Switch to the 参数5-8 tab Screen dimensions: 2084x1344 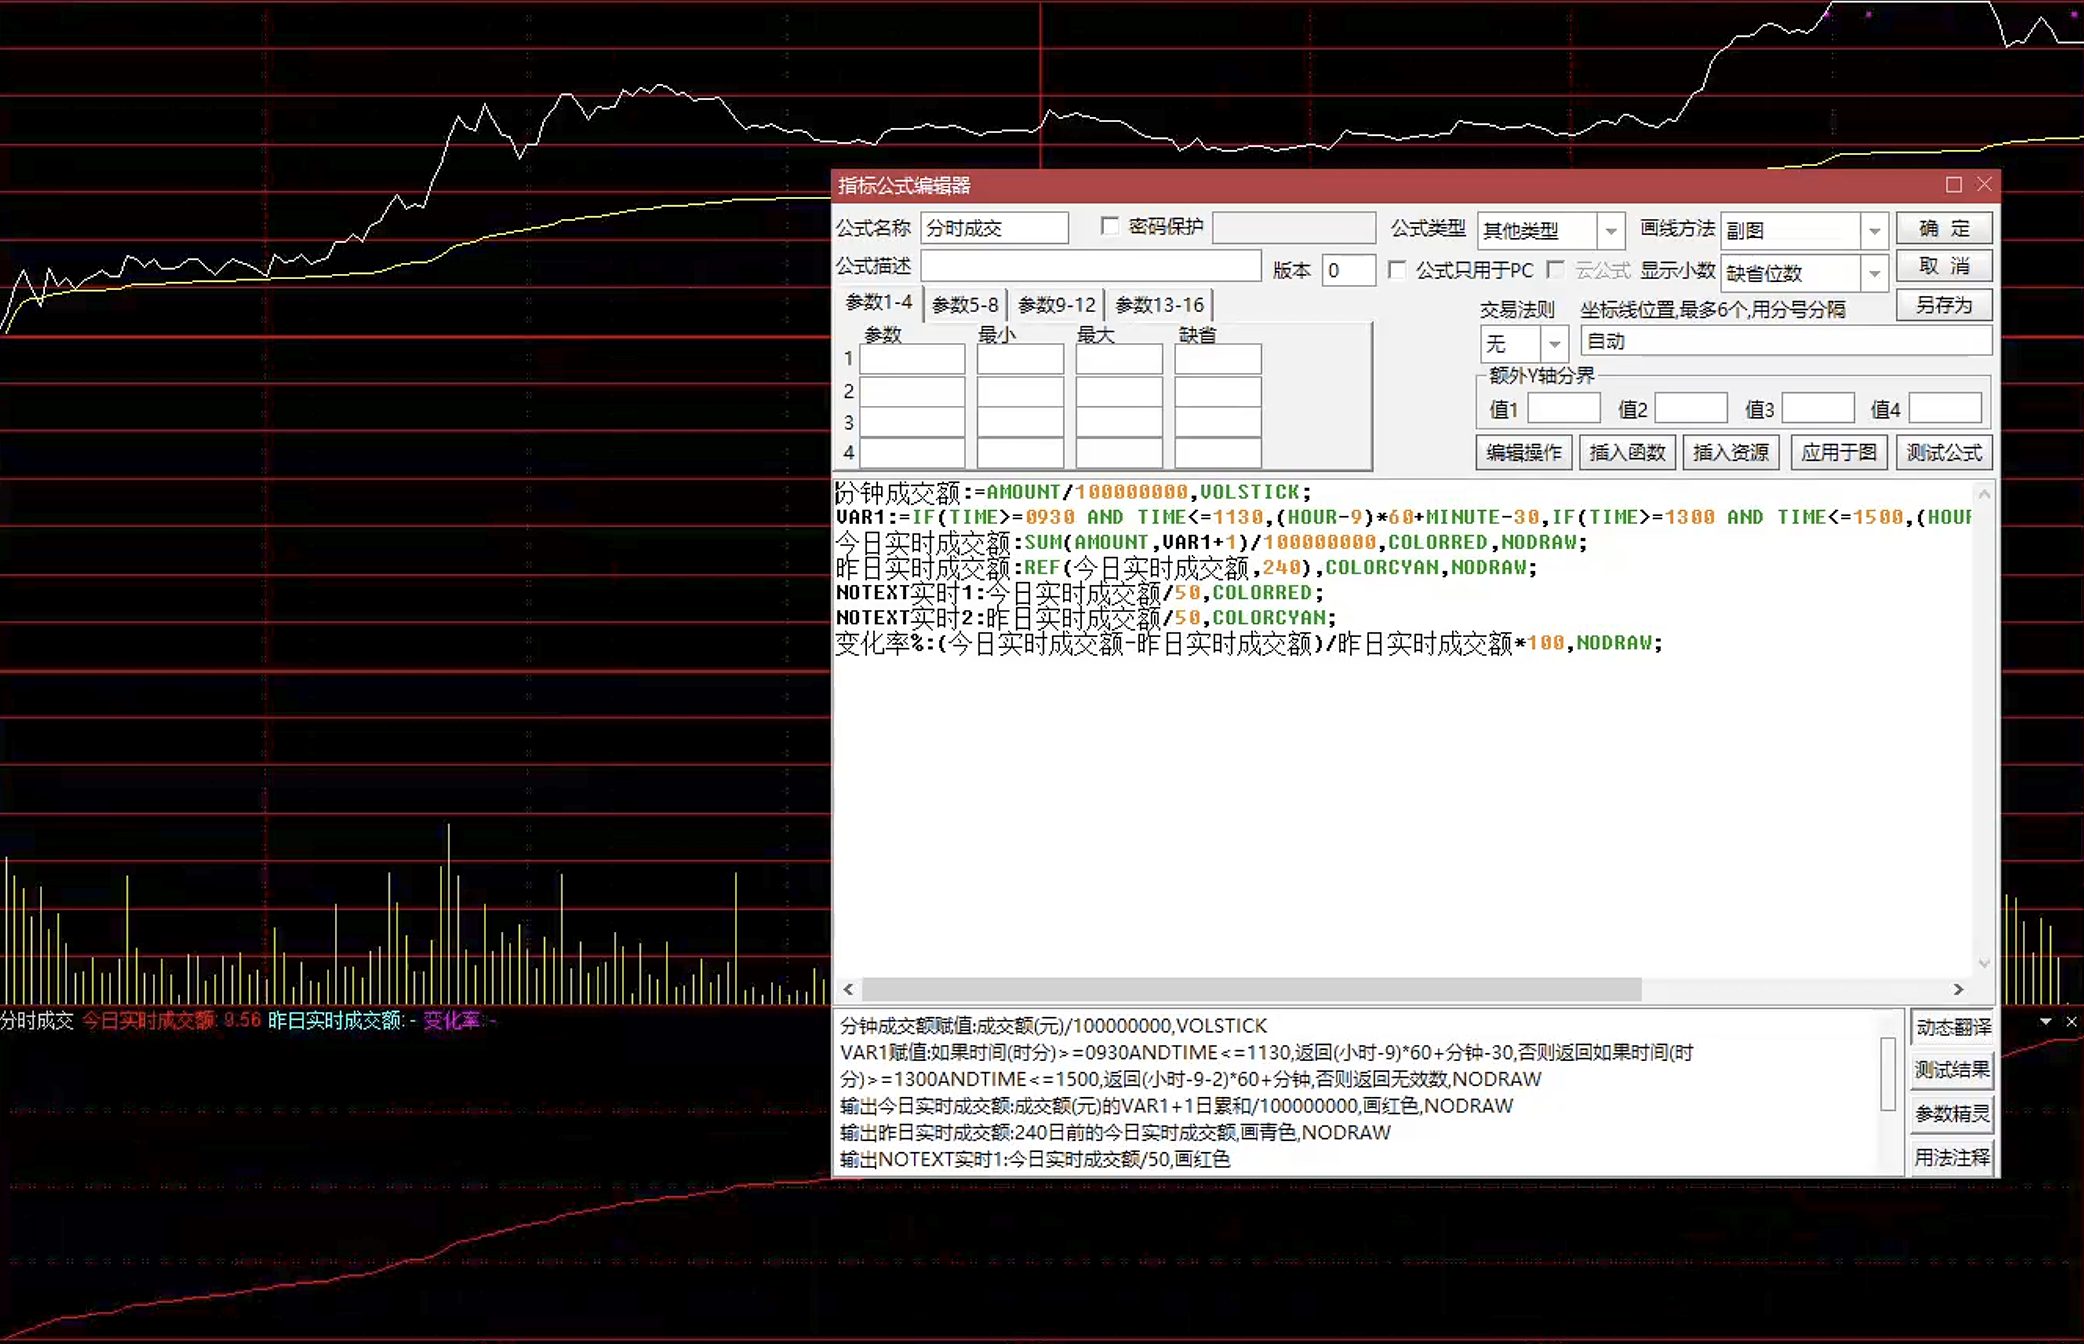pyautogui.click(x=965, y=305)
